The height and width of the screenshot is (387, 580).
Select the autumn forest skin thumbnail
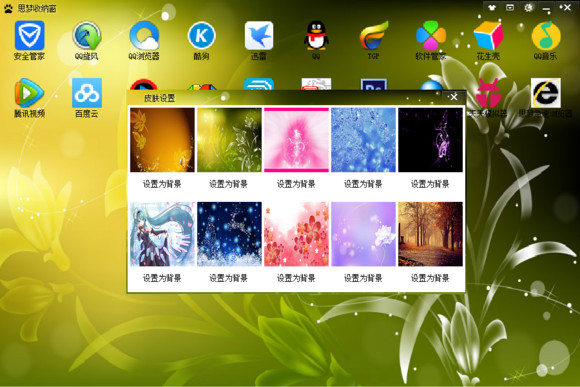(x=430, y=234)
